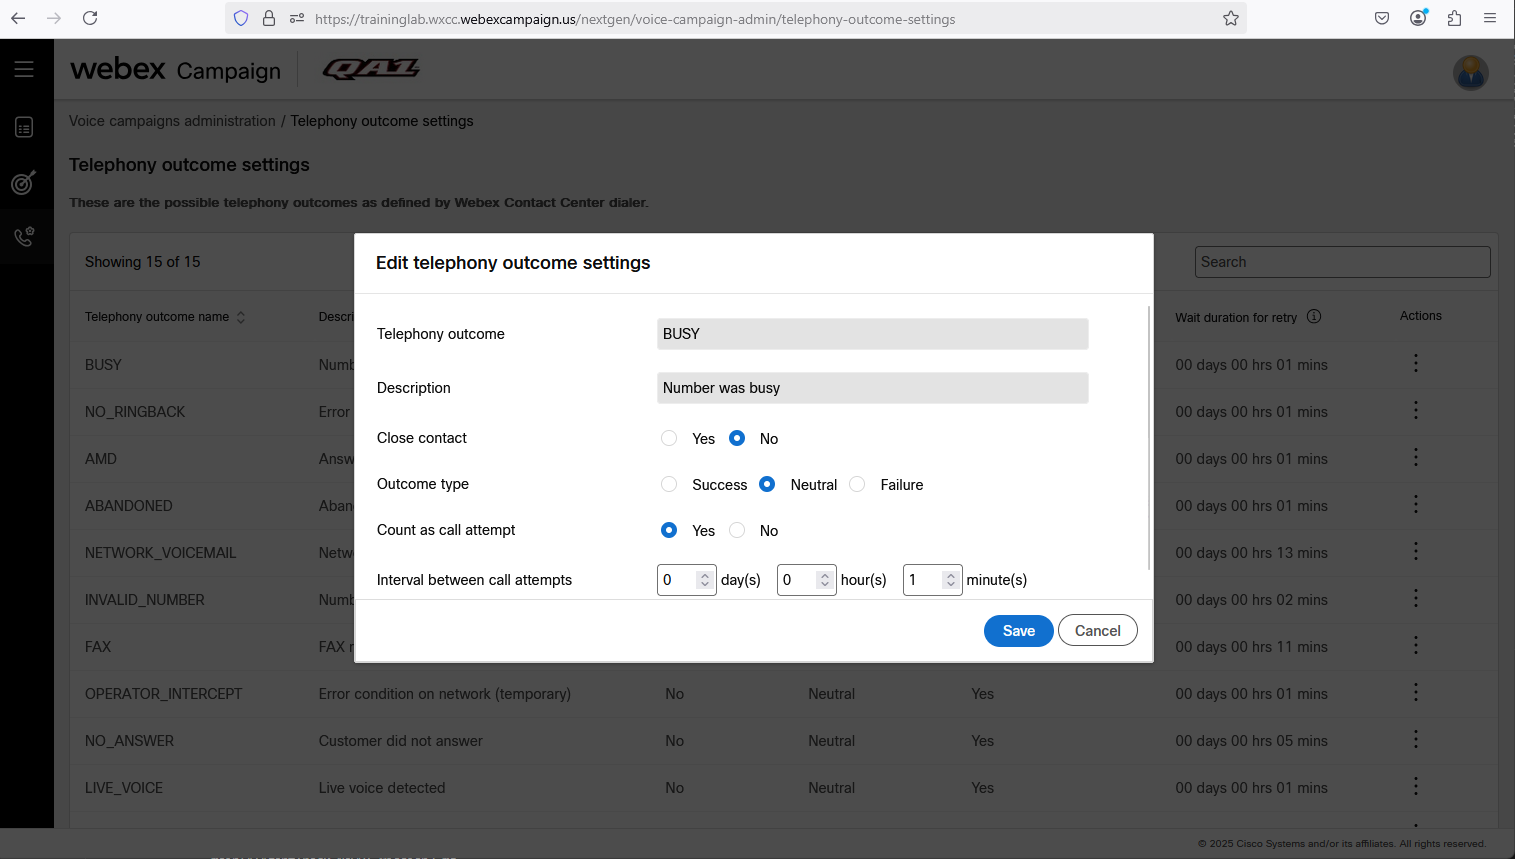Click the campaign list sidebar icon
The height and width of the screenshot is (859, 1515).
coord(24,127)
